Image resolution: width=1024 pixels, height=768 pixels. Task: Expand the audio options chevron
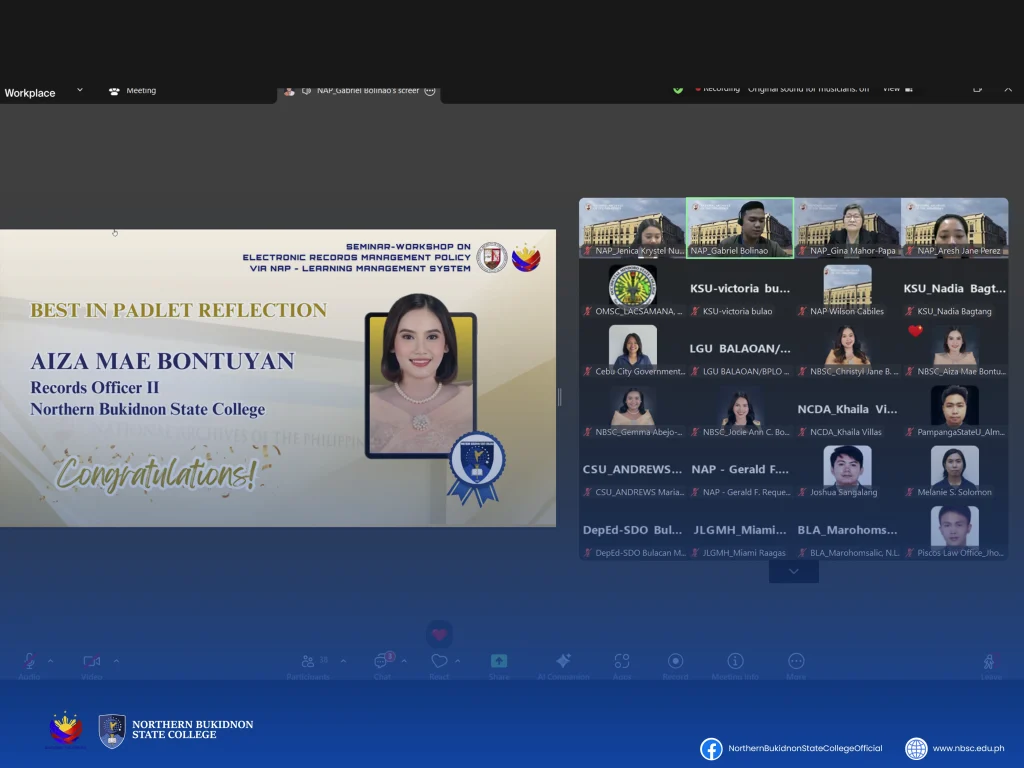tap(50, 661)
